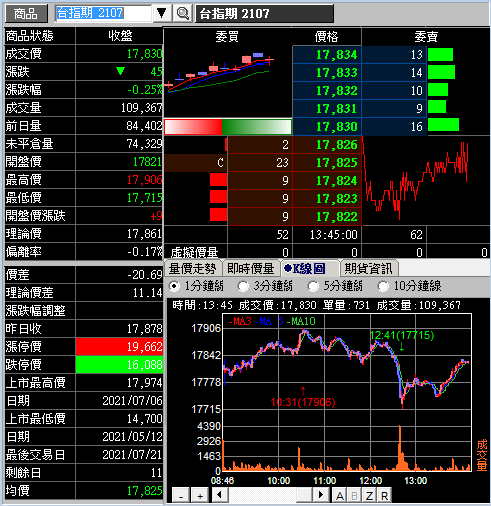Switch to the 即時價量 tab
Viewport: 491px width, 506px height.
[251, 268]
